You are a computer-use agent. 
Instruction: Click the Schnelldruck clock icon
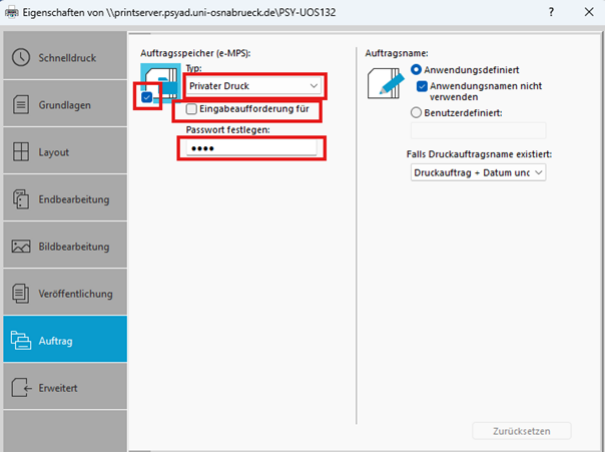20,57
